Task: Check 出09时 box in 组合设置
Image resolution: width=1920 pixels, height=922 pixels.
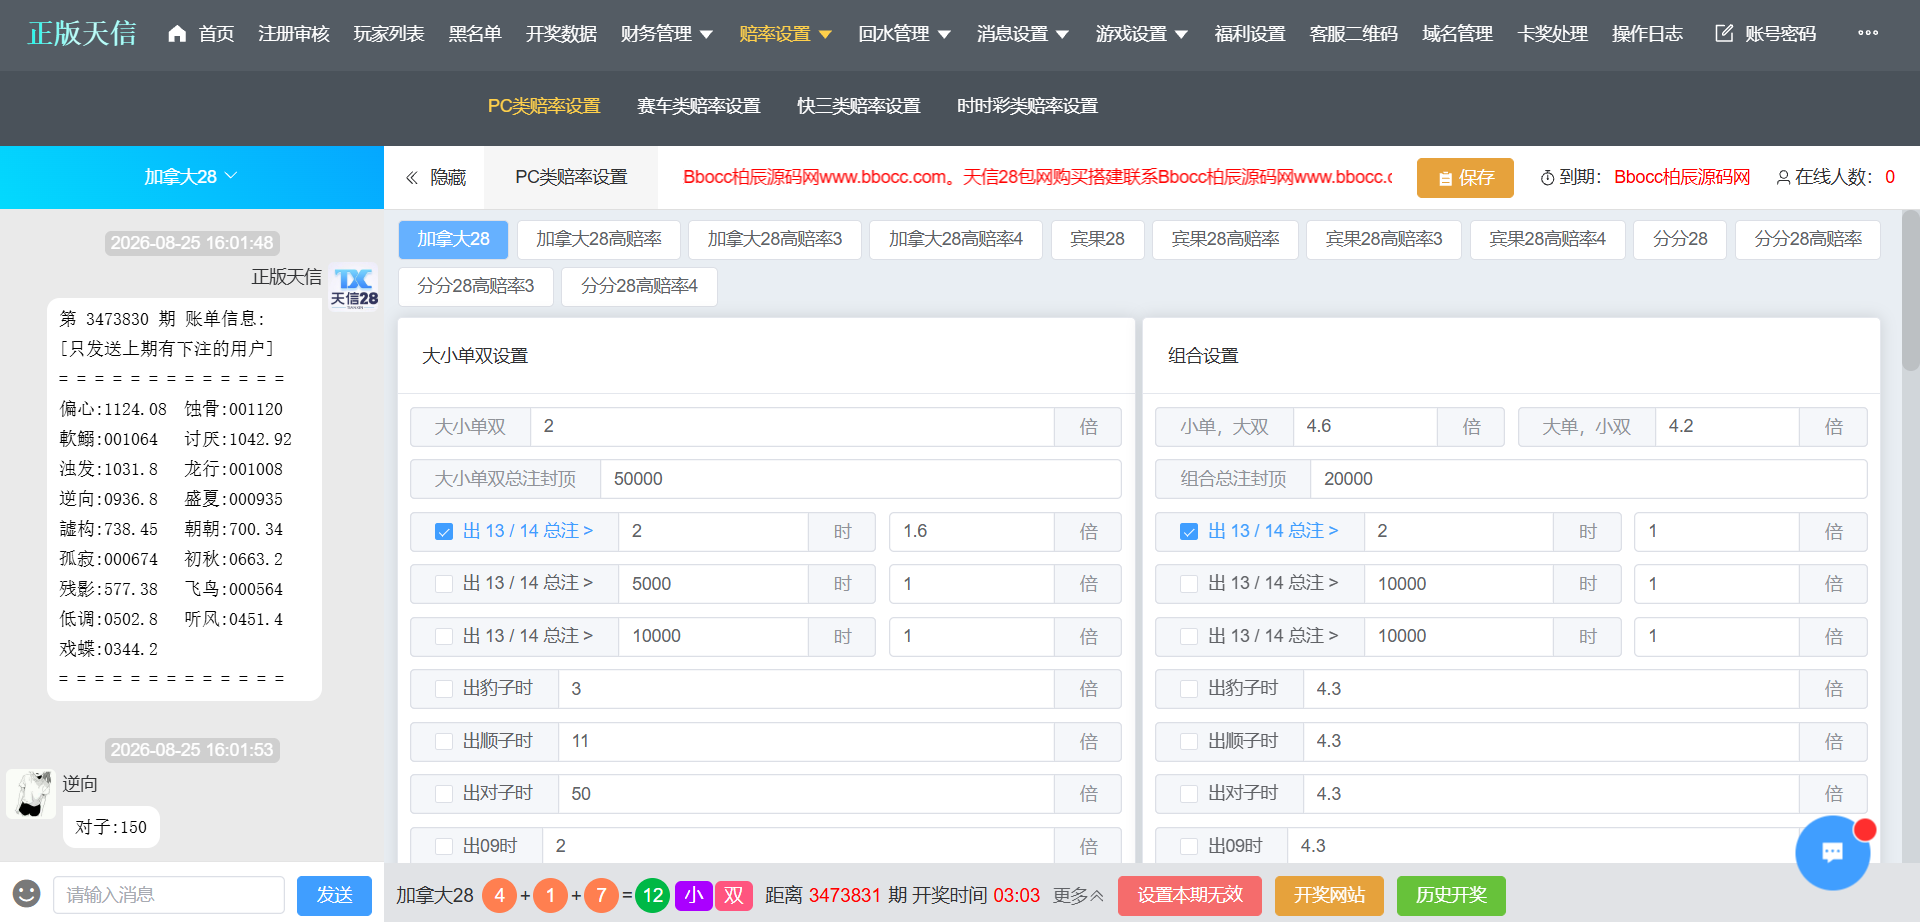Action: (x=1189, y=847)
